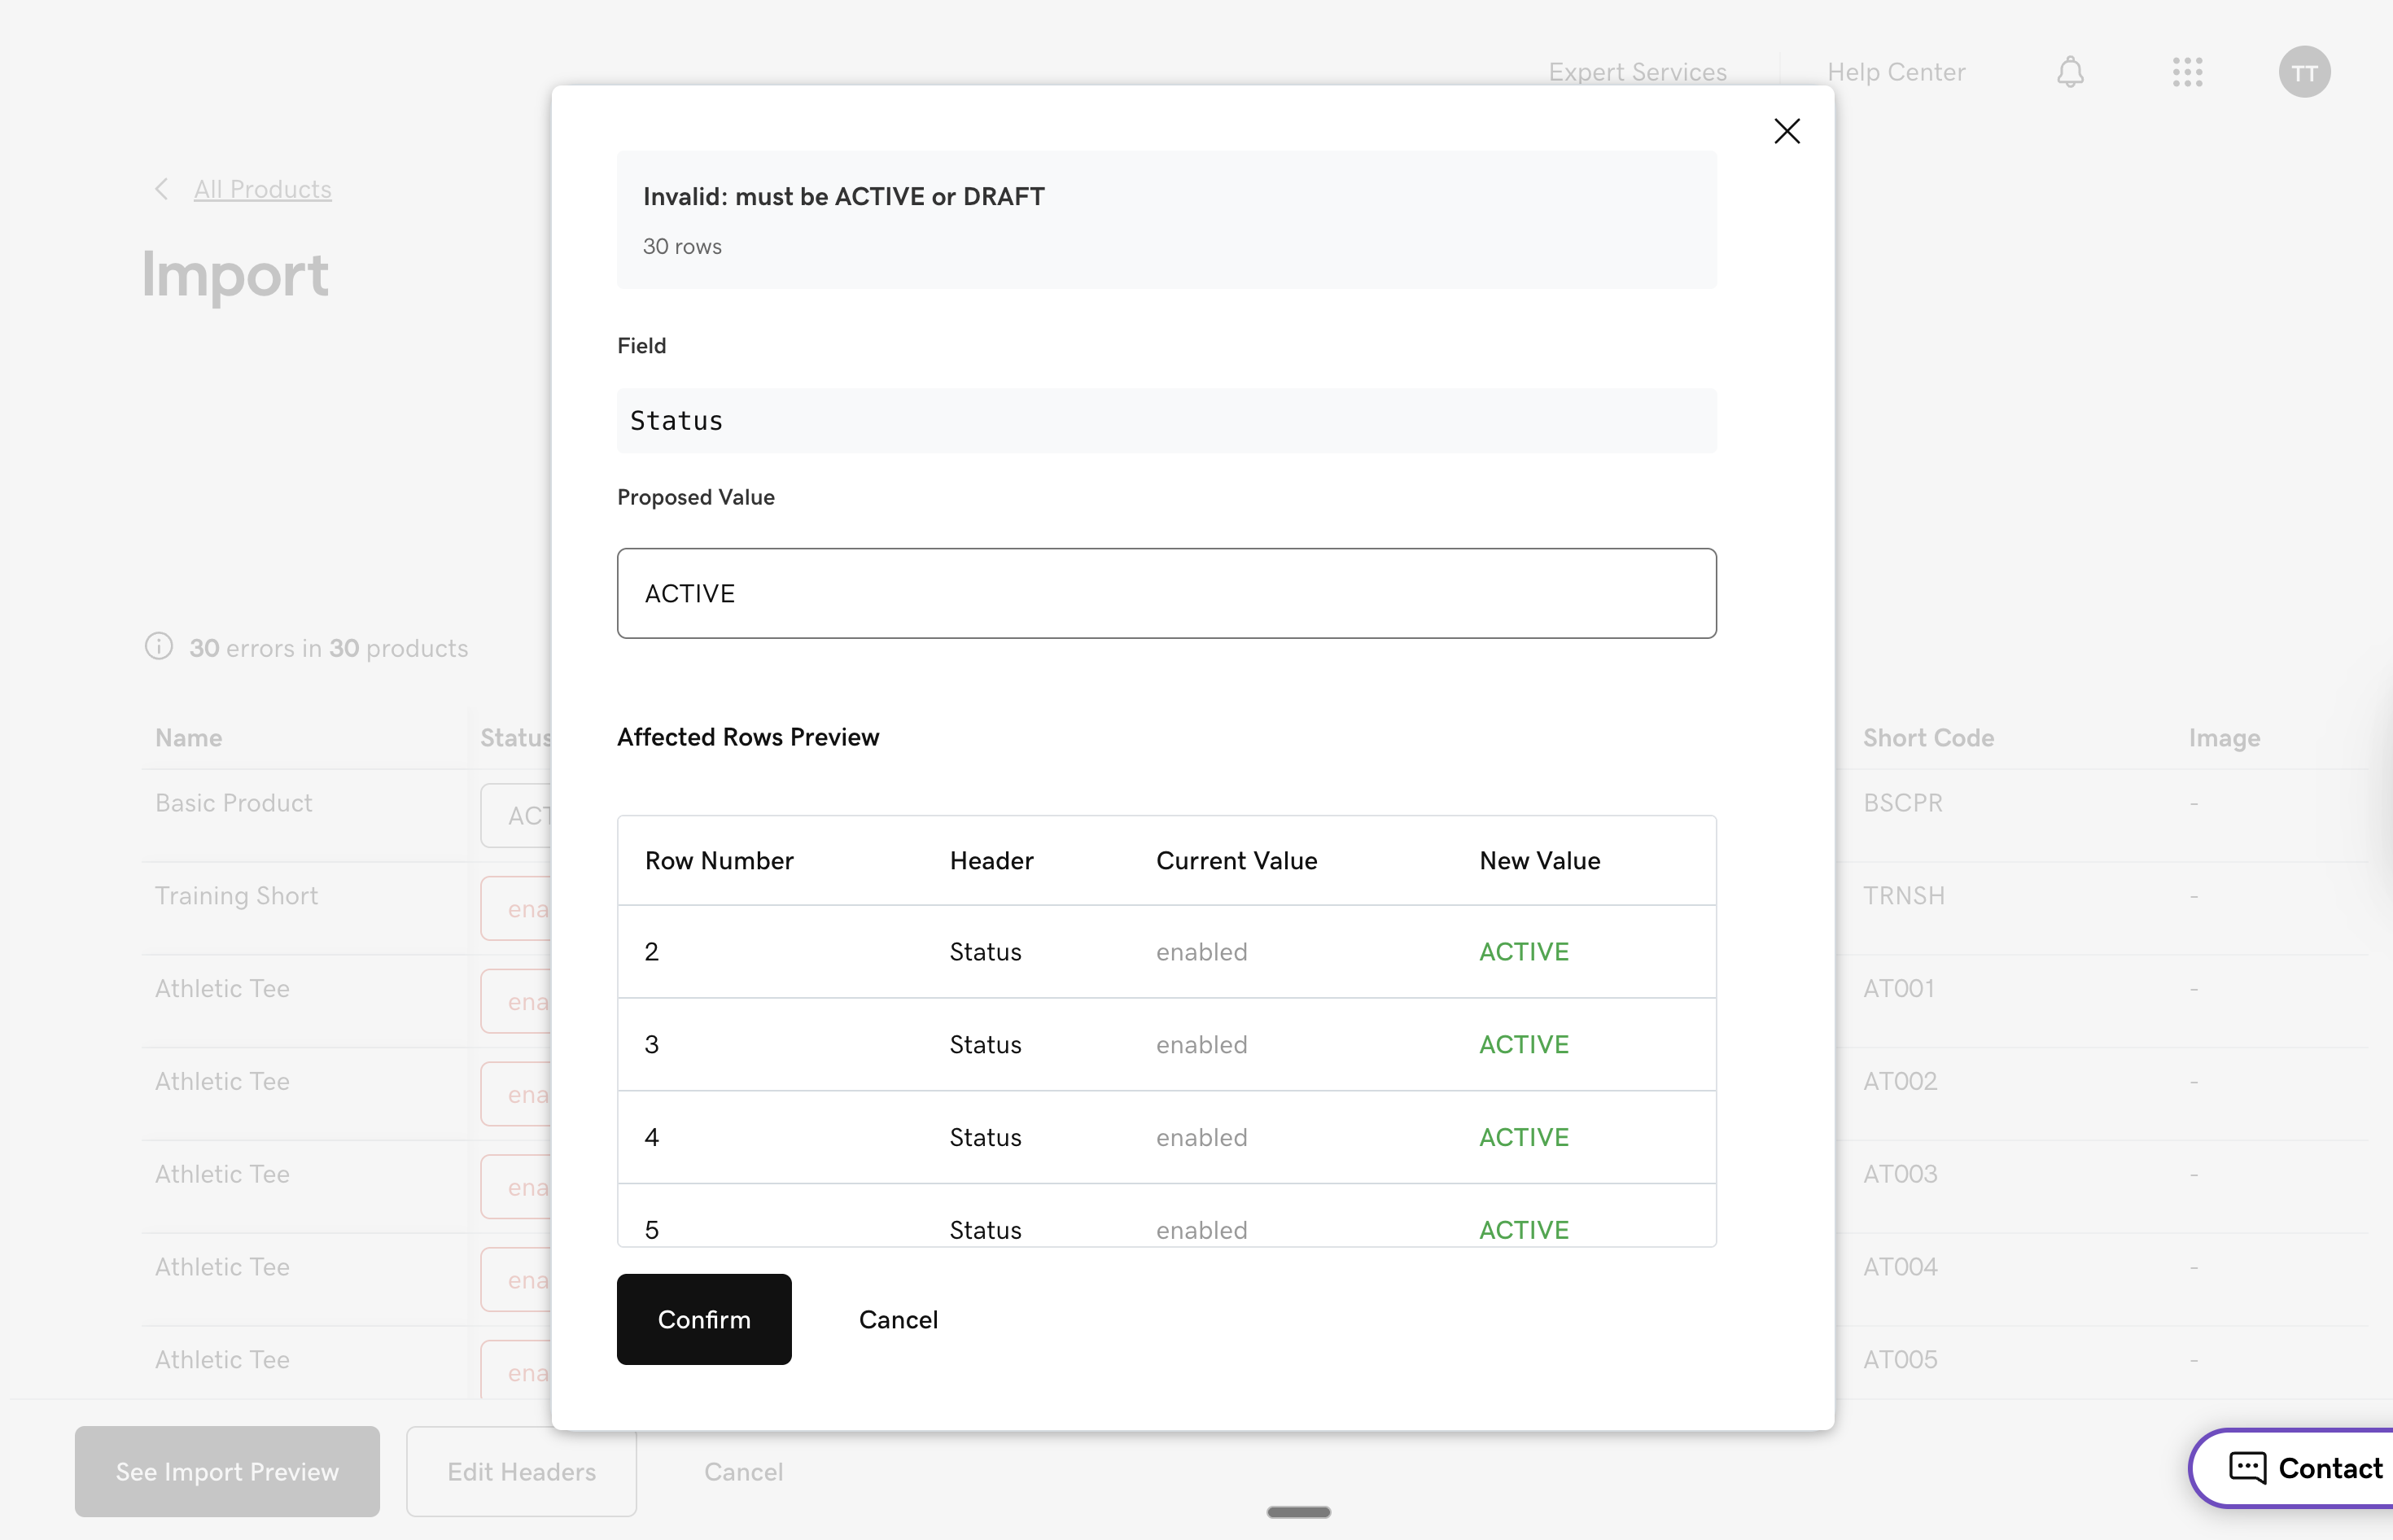Click the back chevron before All Products
Viewport: 2393px width, 1540px height.
[162, 189]
